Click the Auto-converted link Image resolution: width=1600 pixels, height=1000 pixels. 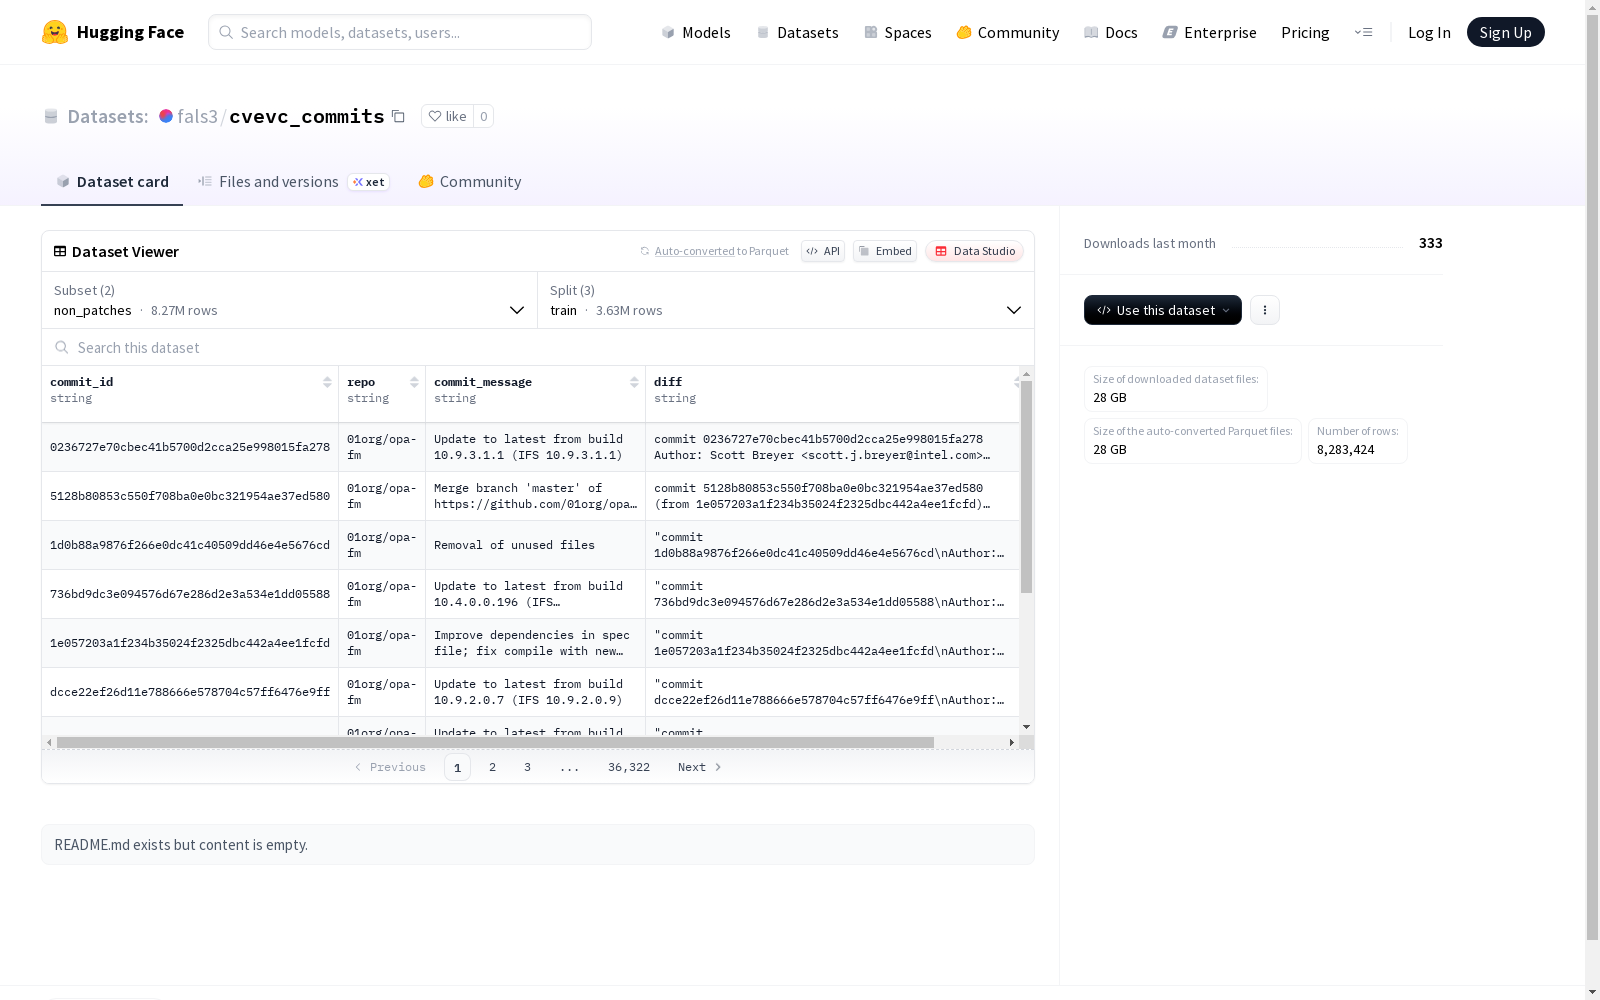pyautogui.click(x=694, y=251)
